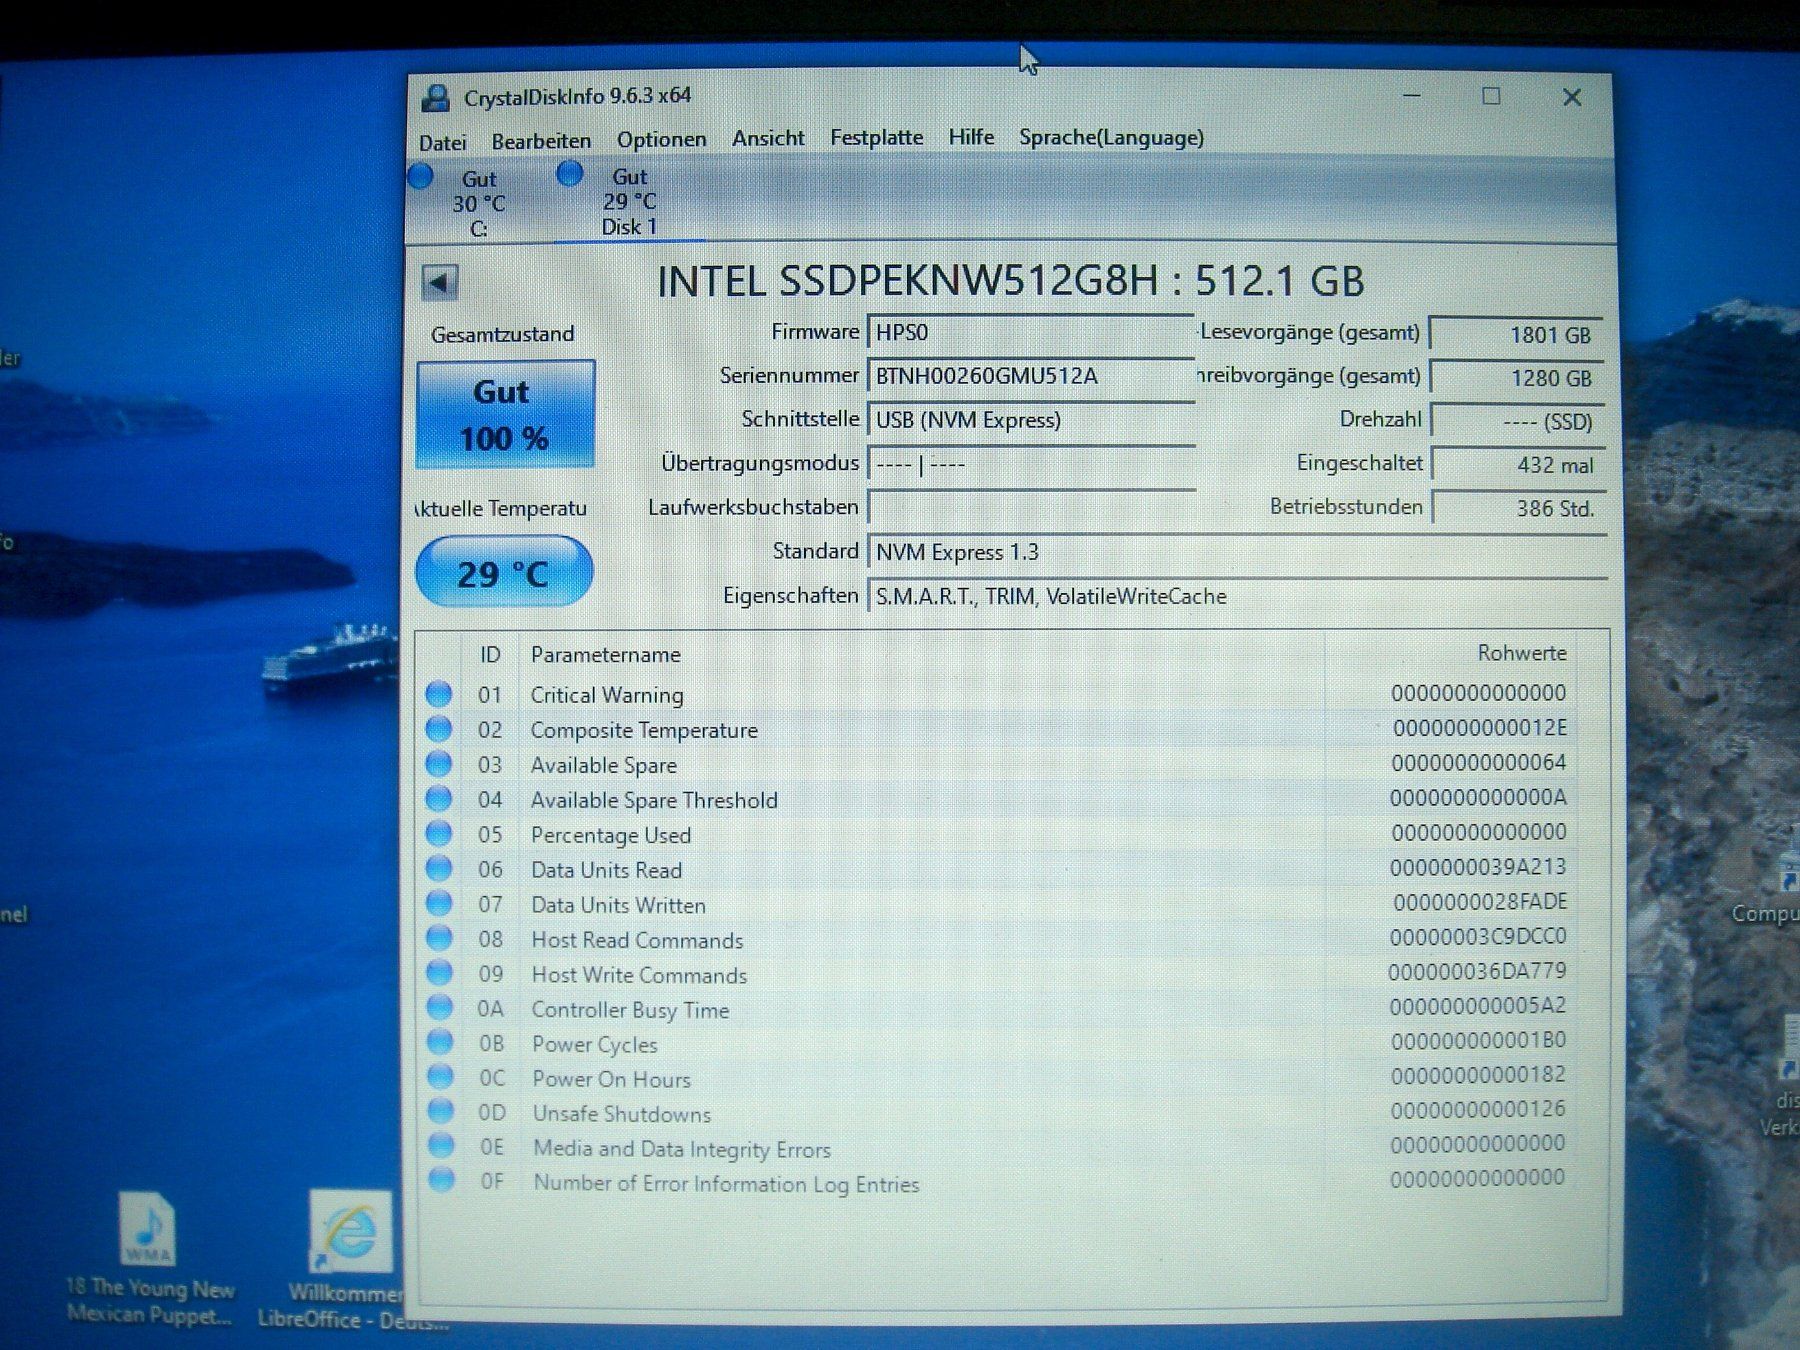Click the CrystalDiskInfo application icon in the titlebar
This screenshot has width=1800, height=1350.
click(x=437, y=97)
